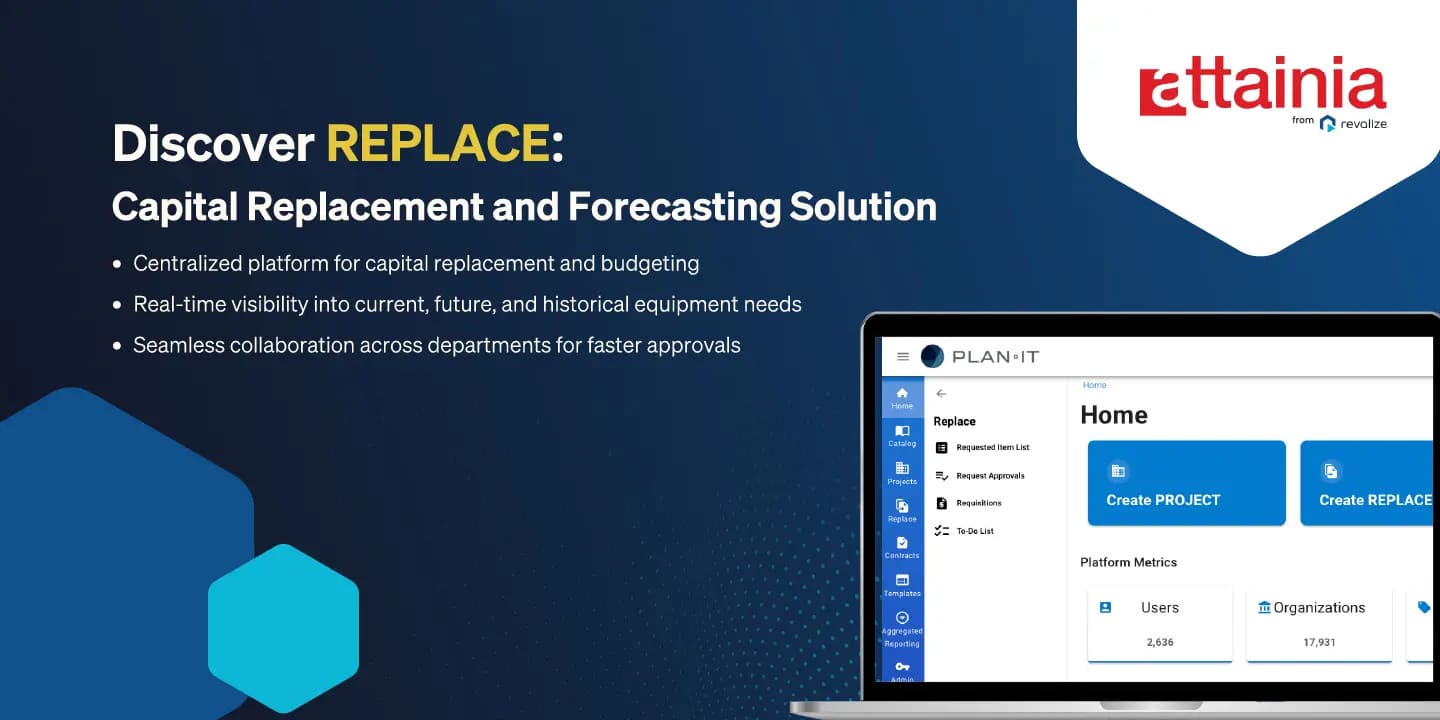Open Aggregated Reporting in the sidebar
The width and height of the screenshot is (1440, 720).
pos(902,630)
